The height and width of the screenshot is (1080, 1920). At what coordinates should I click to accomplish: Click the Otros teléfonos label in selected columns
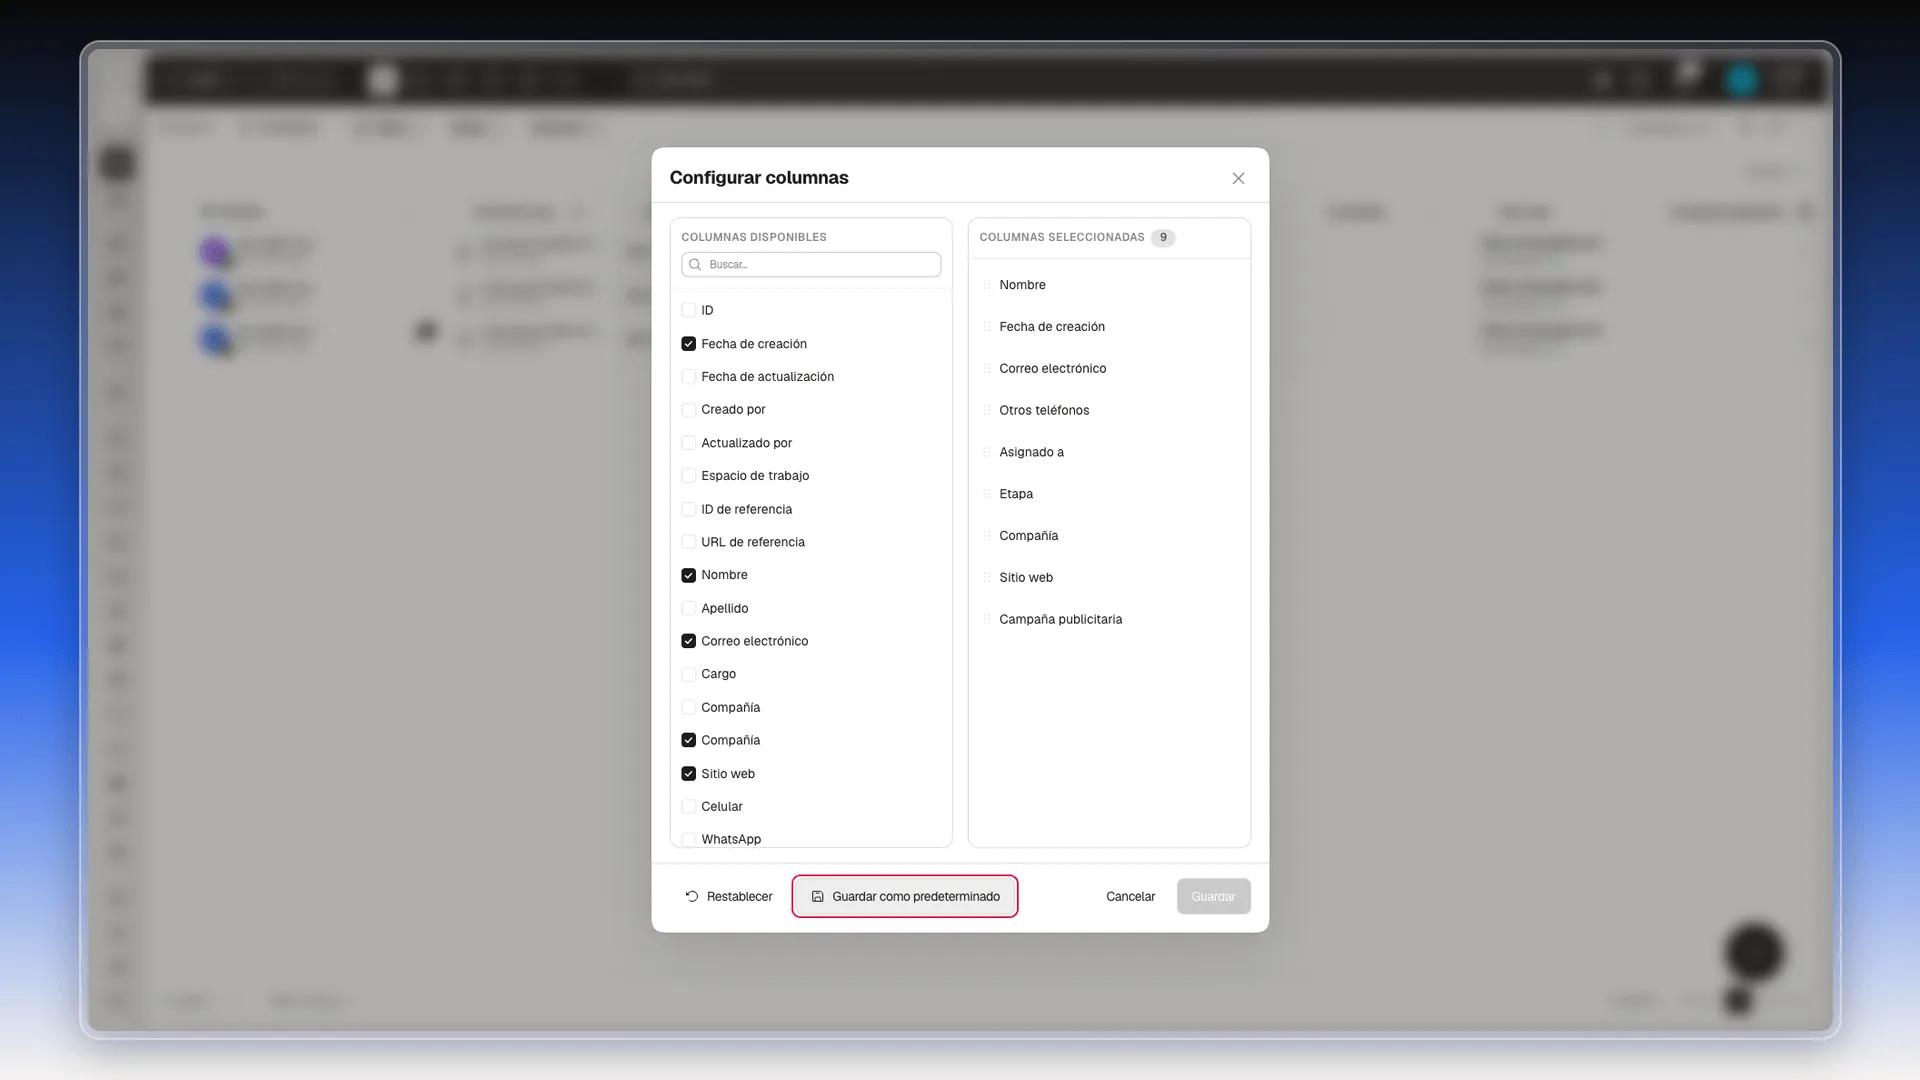1044,411
